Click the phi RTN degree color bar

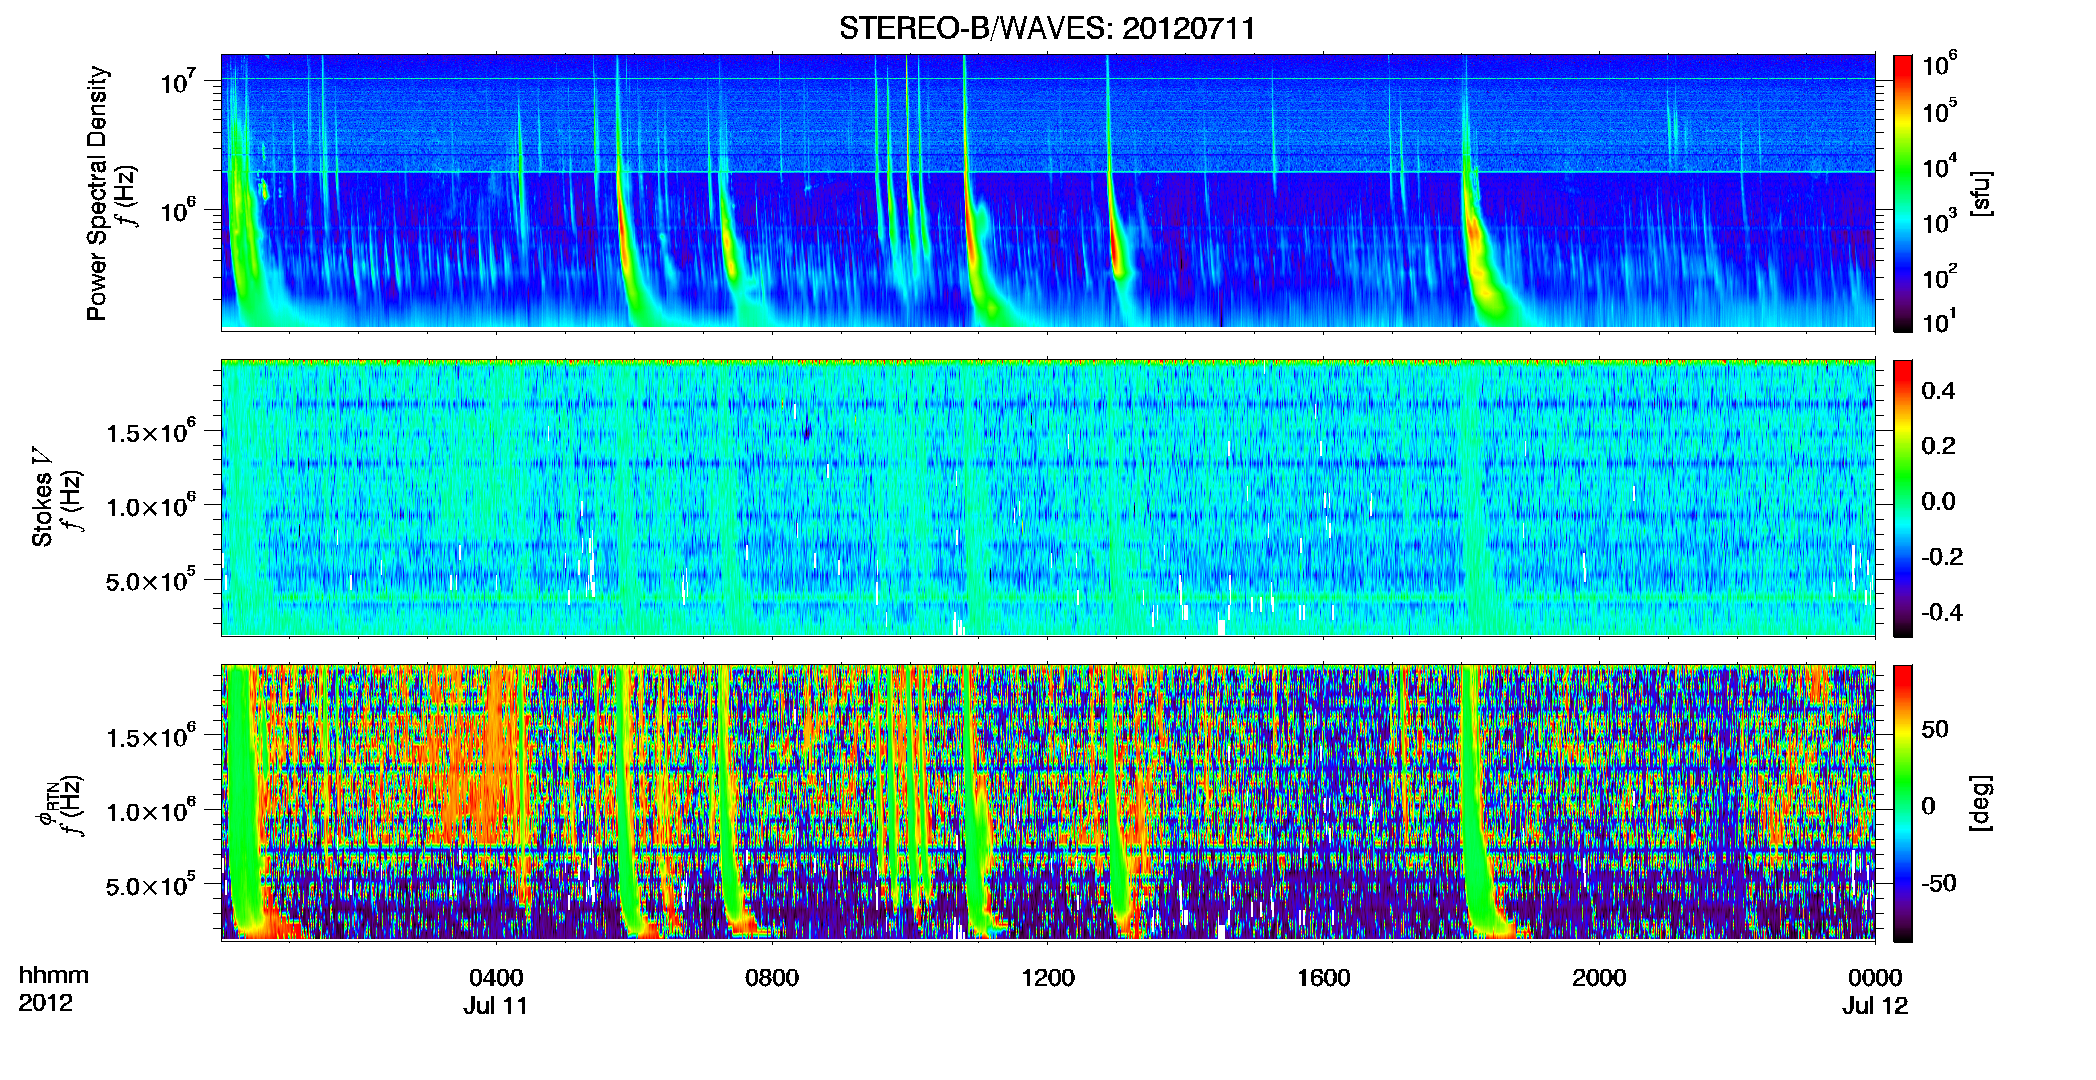click(x=1903, y=803)
